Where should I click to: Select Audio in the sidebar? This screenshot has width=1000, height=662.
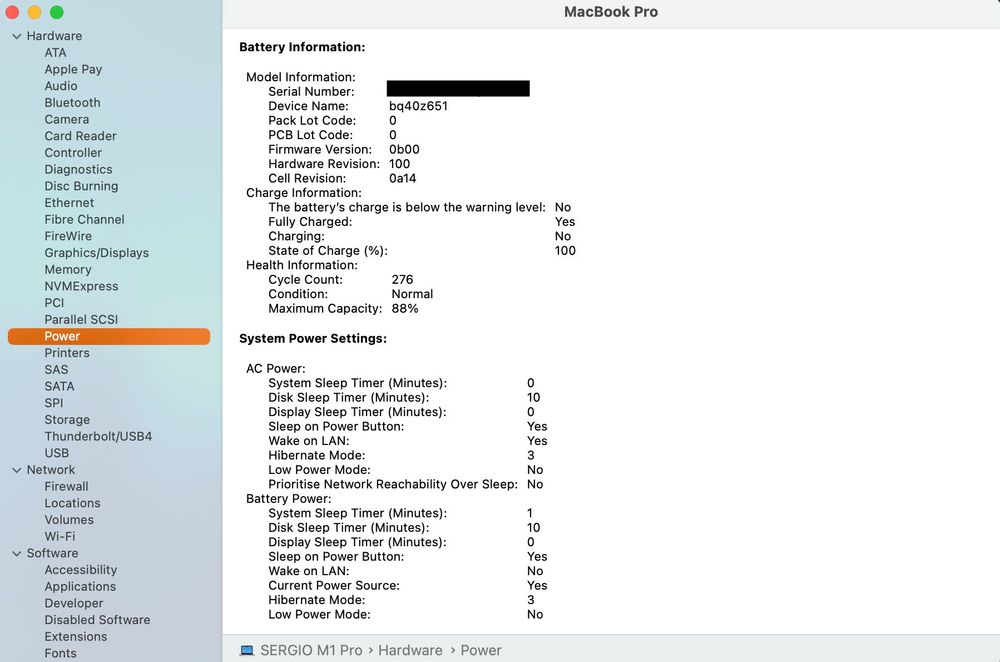click(61, 86)
